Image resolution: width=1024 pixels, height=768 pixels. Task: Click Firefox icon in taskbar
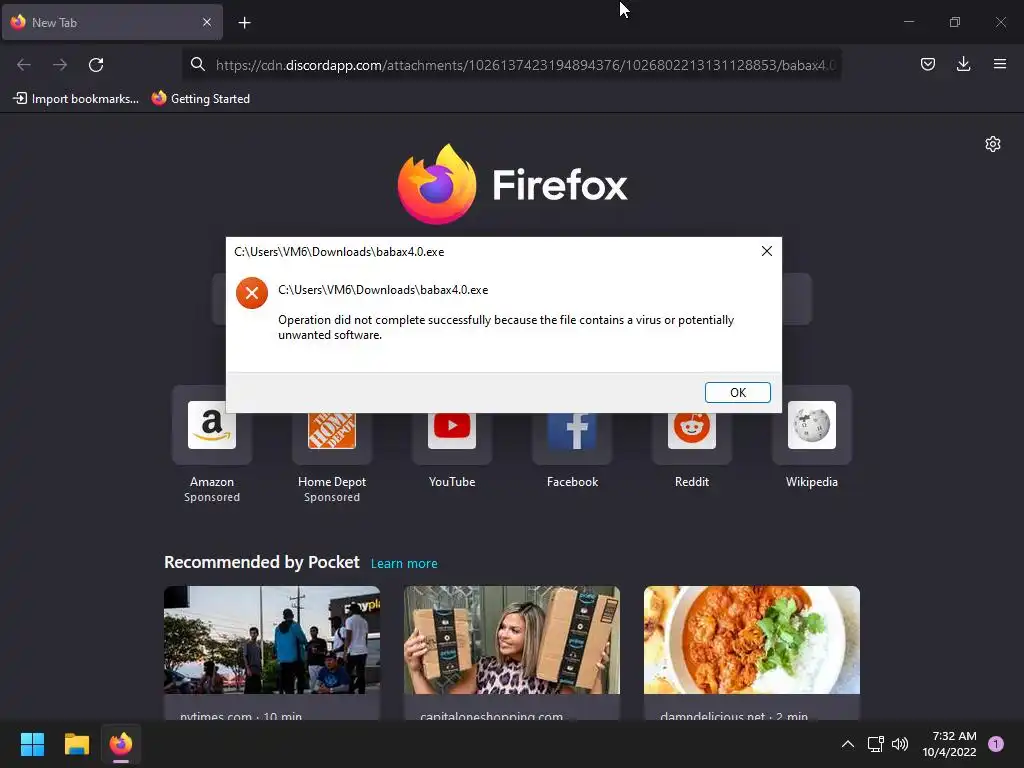pyautogui.click(x=121, y=744)
